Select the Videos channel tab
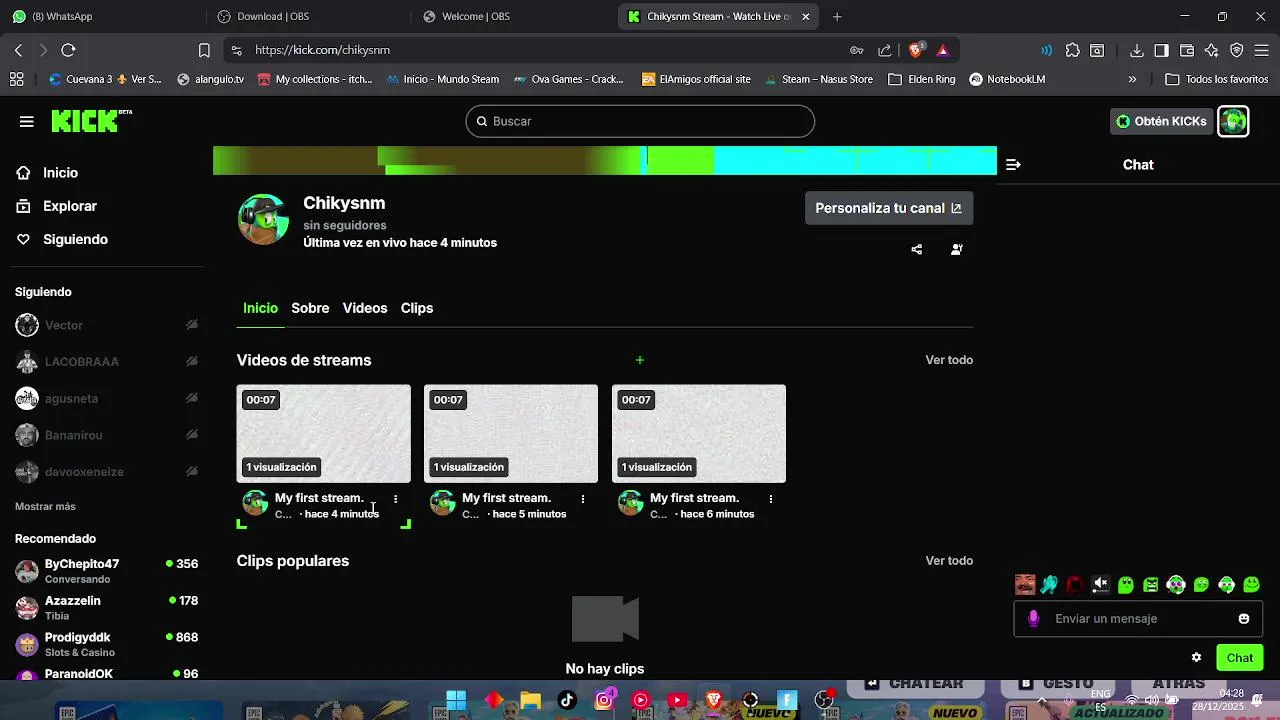This screenshot has height=720, width=1280. point(365,308)
